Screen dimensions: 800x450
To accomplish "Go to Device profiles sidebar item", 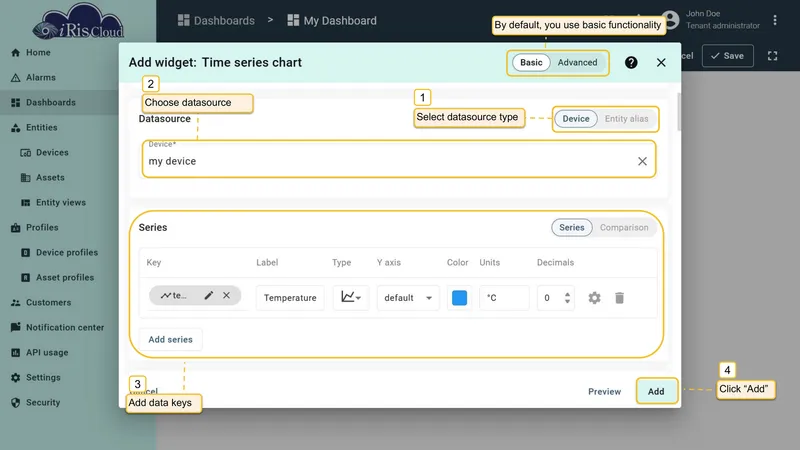I will pyautogui.click(x=67, y=253).
